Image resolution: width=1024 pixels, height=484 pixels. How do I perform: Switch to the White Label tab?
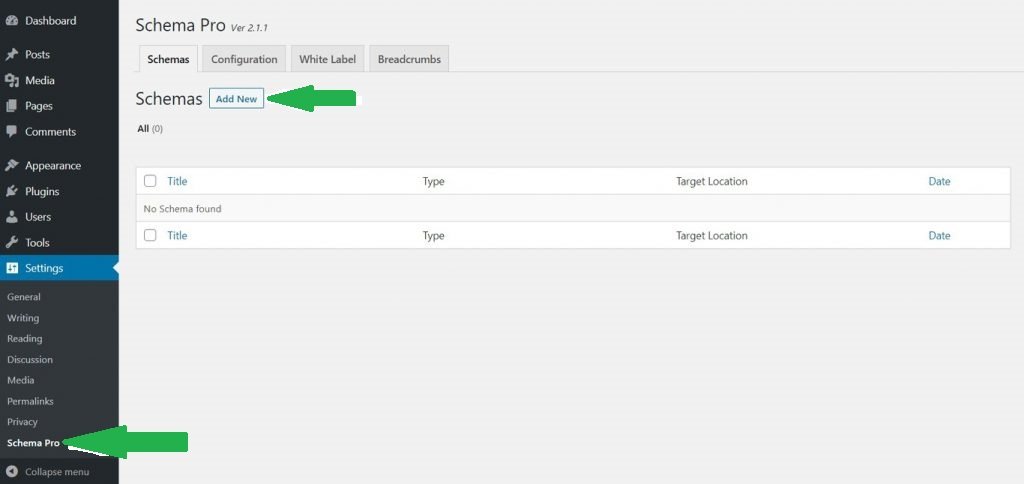coord(327,59)
